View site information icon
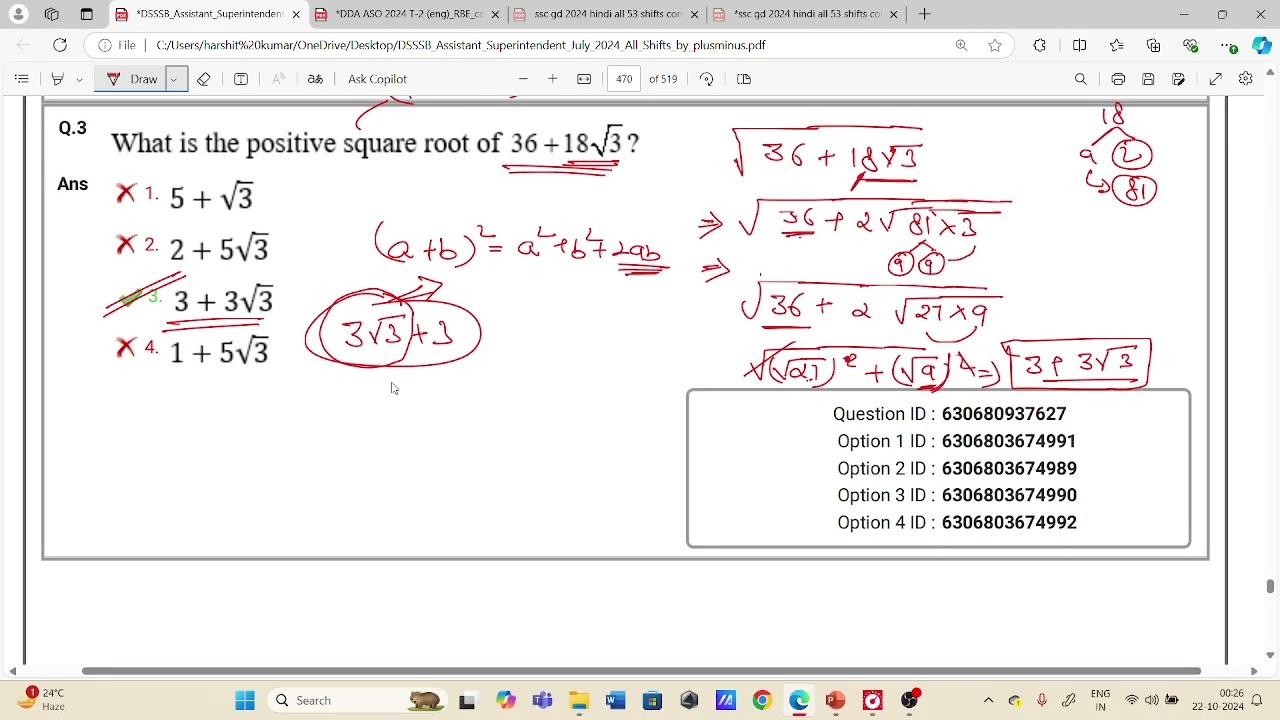This screenshot has height=720, width=1280. (x=104, y=45)
